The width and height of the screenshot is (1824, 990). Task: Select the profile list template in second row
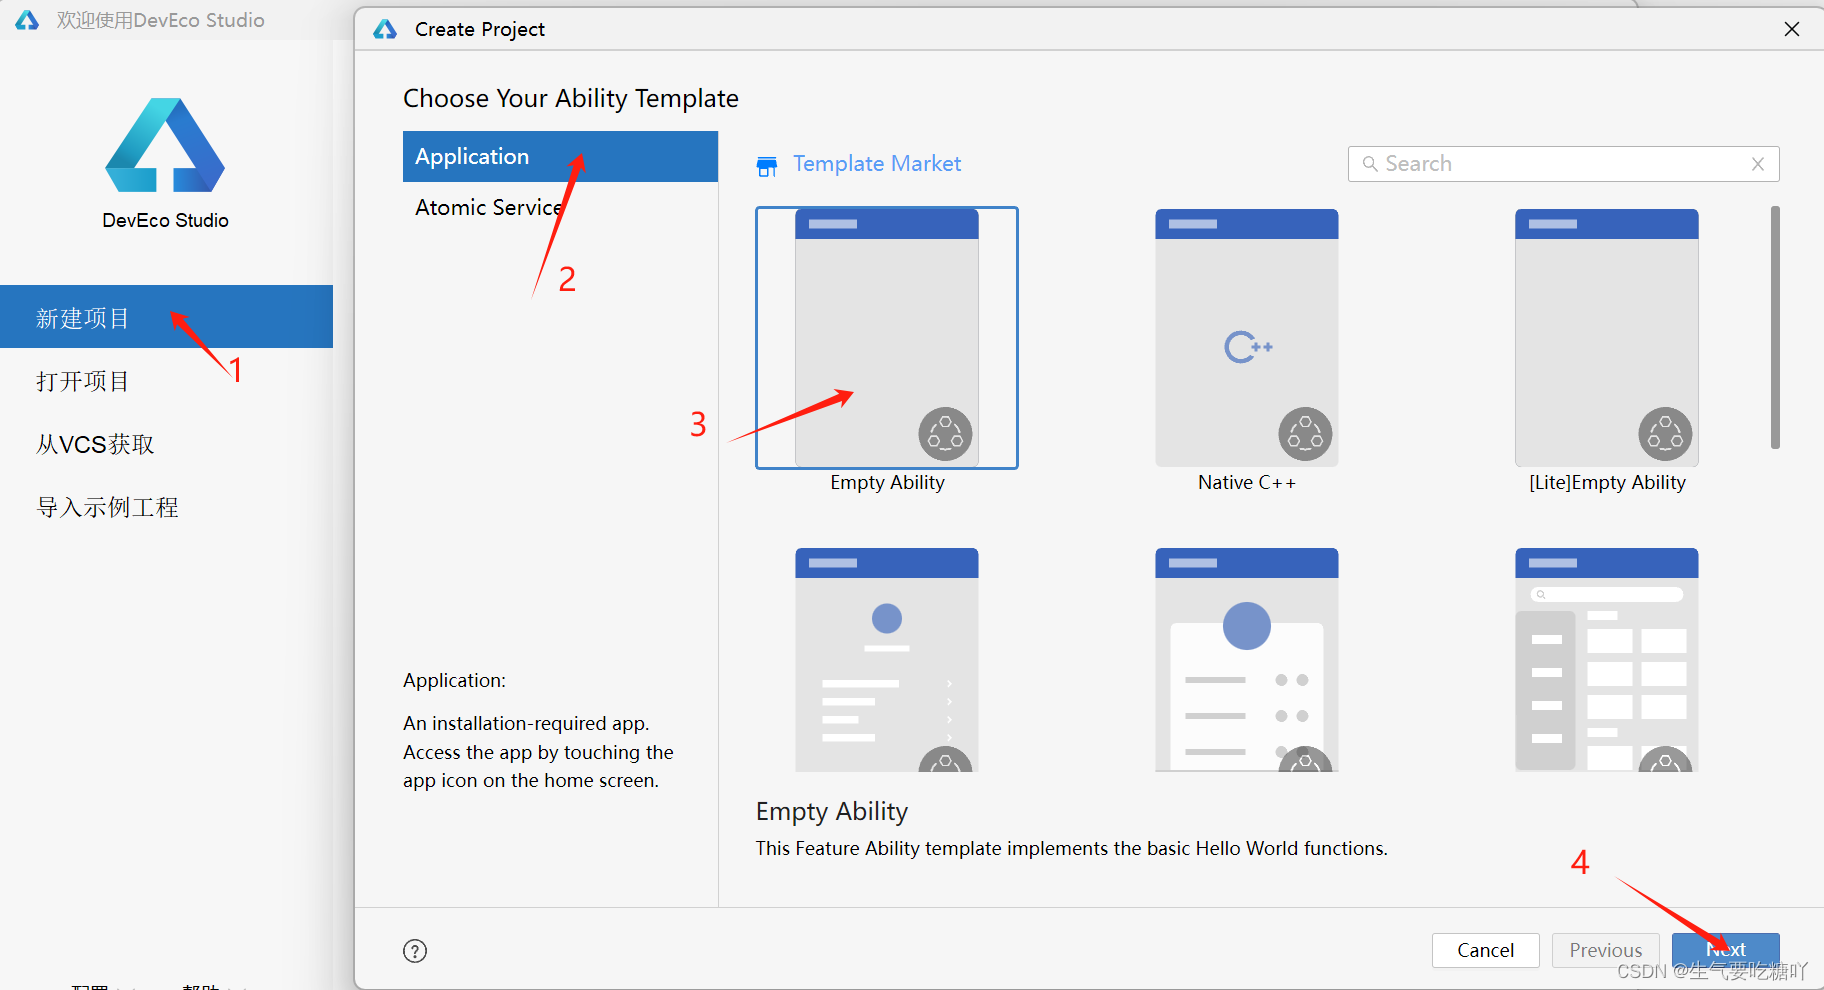tap(887, 660)
